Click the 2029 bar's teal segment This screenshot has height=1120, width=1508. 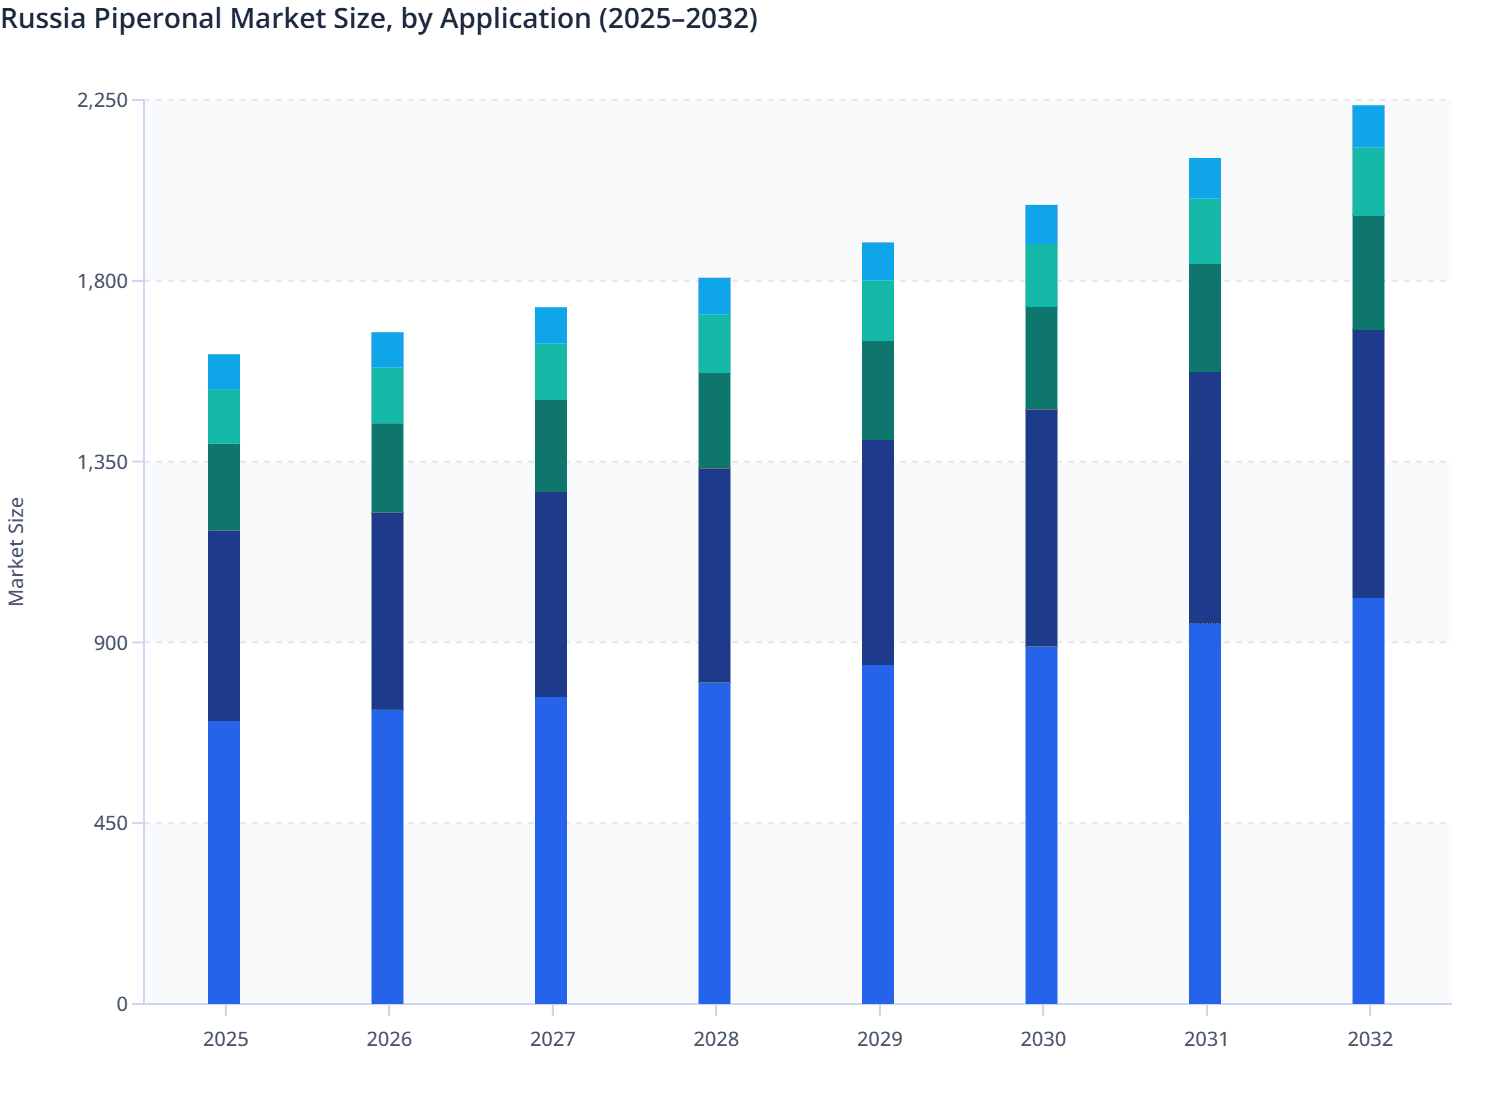tap(879, 390)
